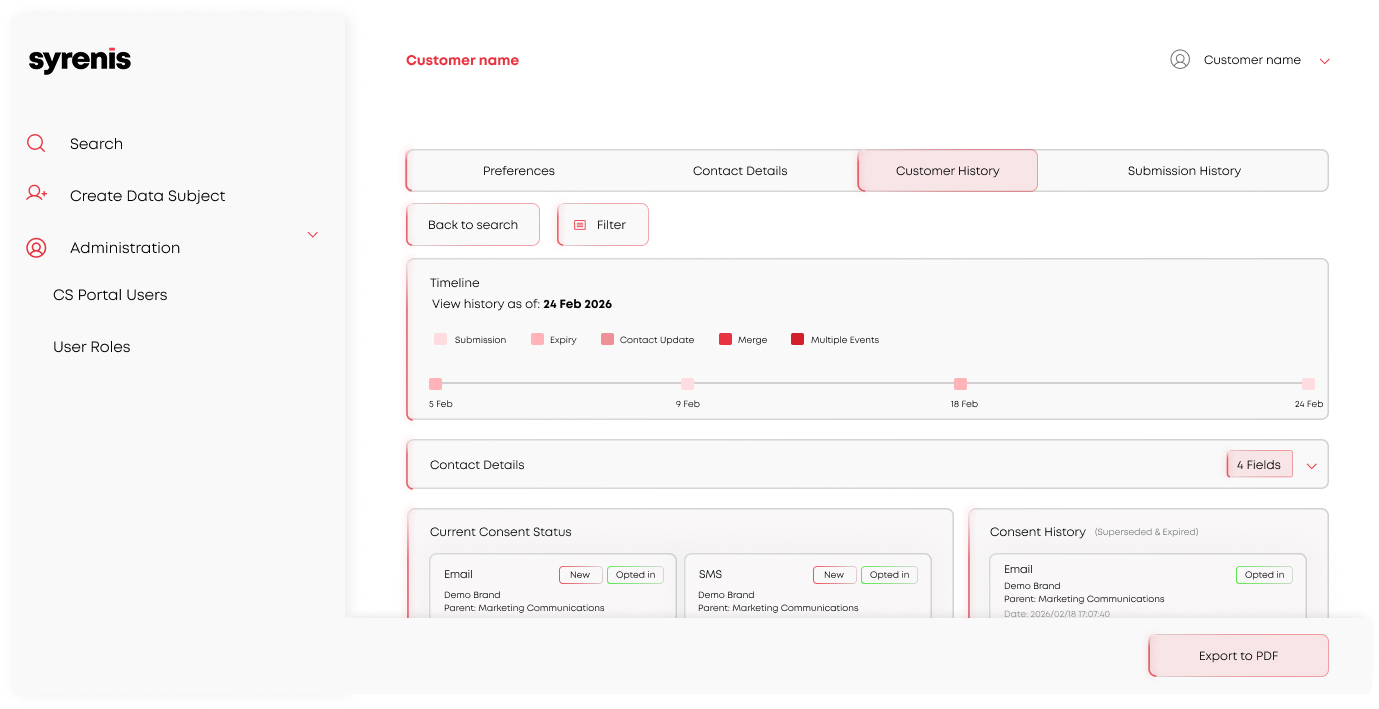Open the Customer name account dropdown

[x=1325, y=60]
